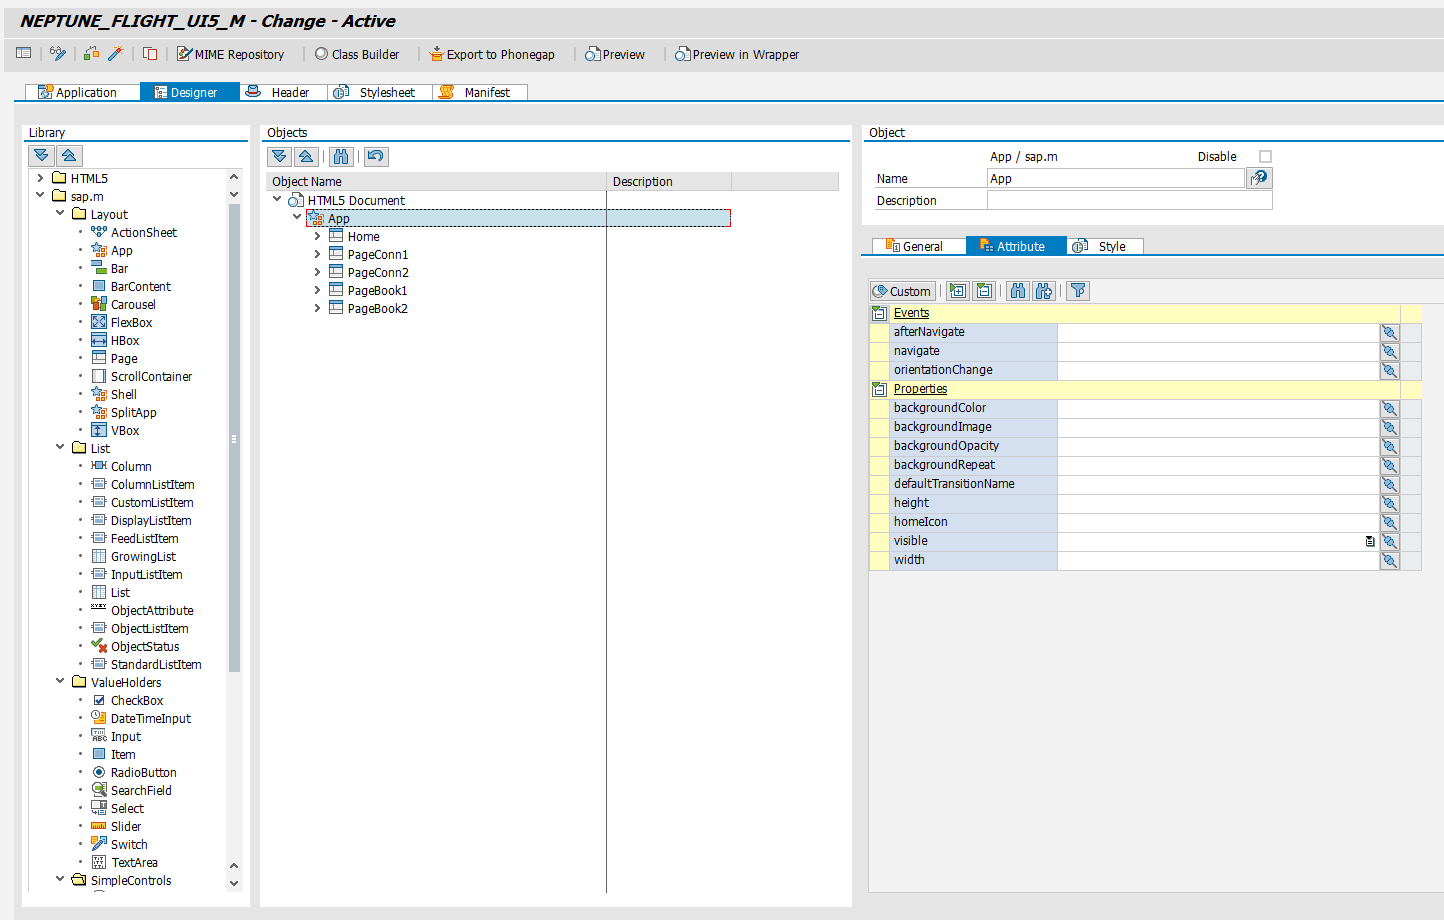The height and width of the screenshot is (920, 1444).
Task: Click the first toolbar icon left of display/change
Action: point(24,54)
